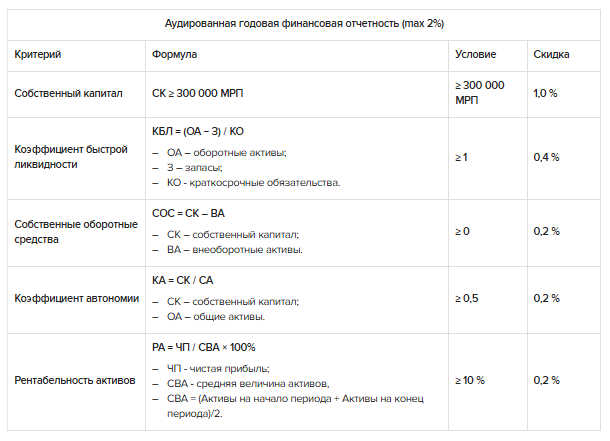Click the formula 'РА = ЧП / СВА × 100%'
Image resolution: width=610 pixels, height=441 pixels.
(204, 348)
